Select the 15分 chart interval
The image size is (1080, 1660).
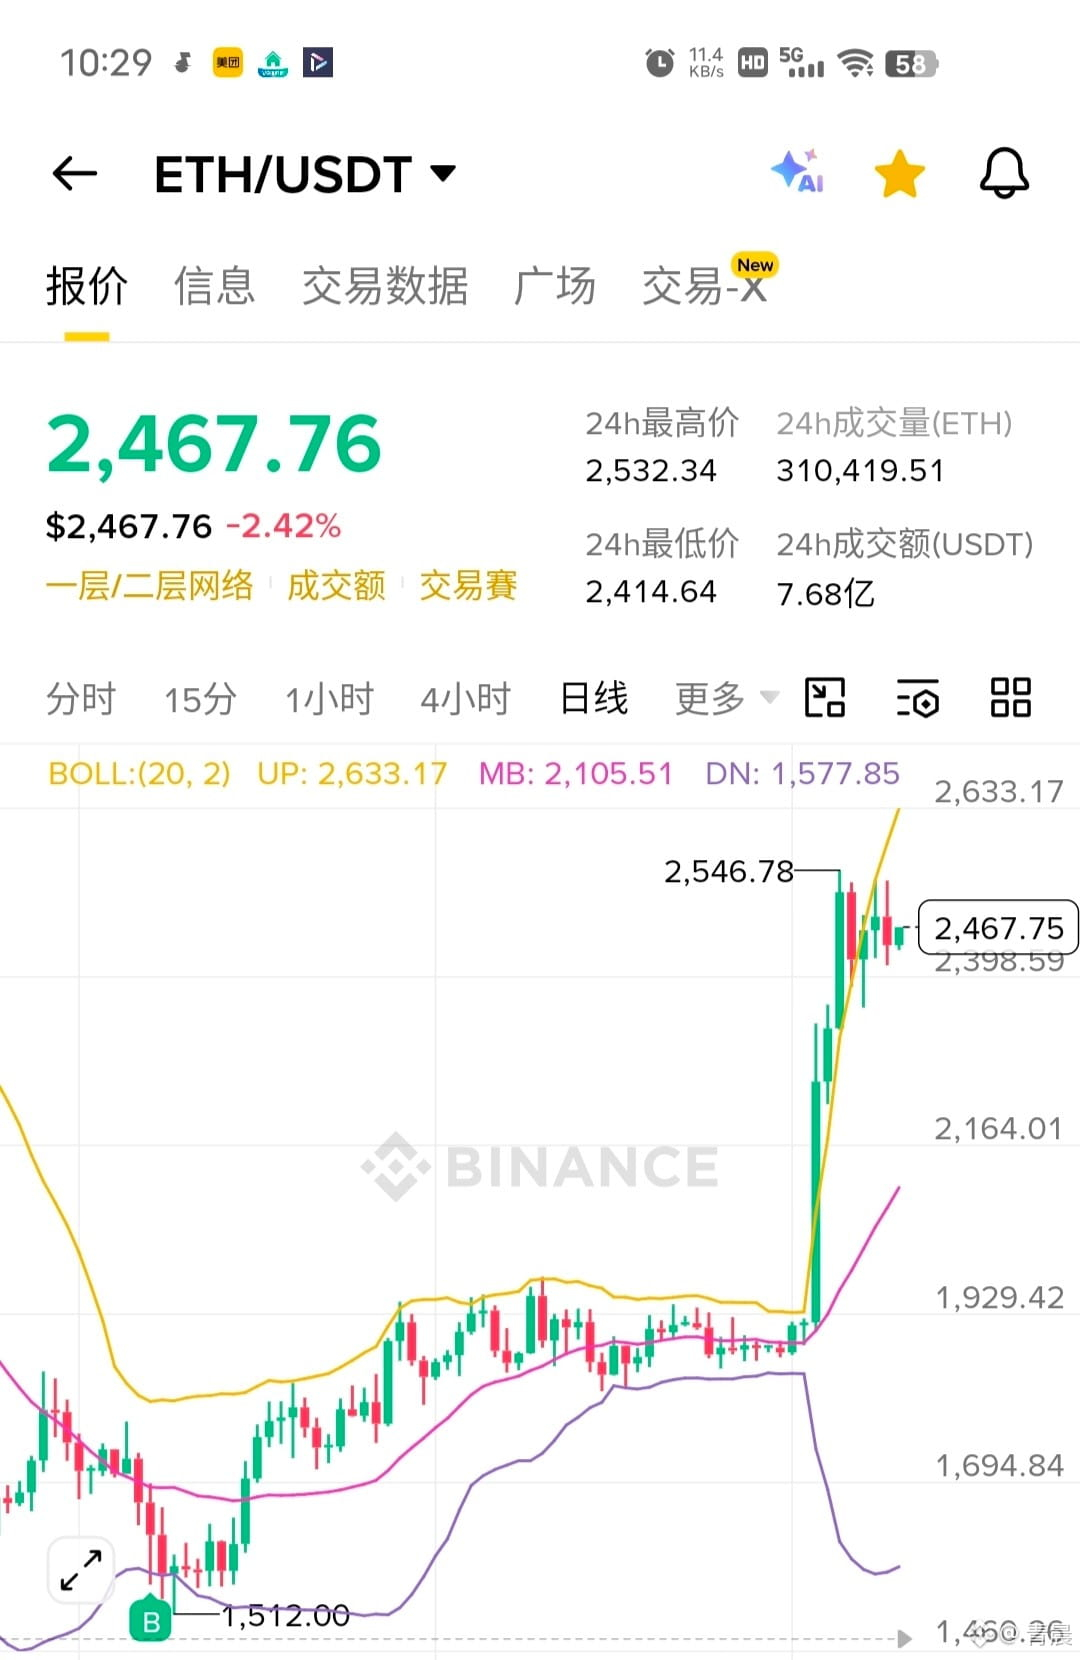[200, 698]
